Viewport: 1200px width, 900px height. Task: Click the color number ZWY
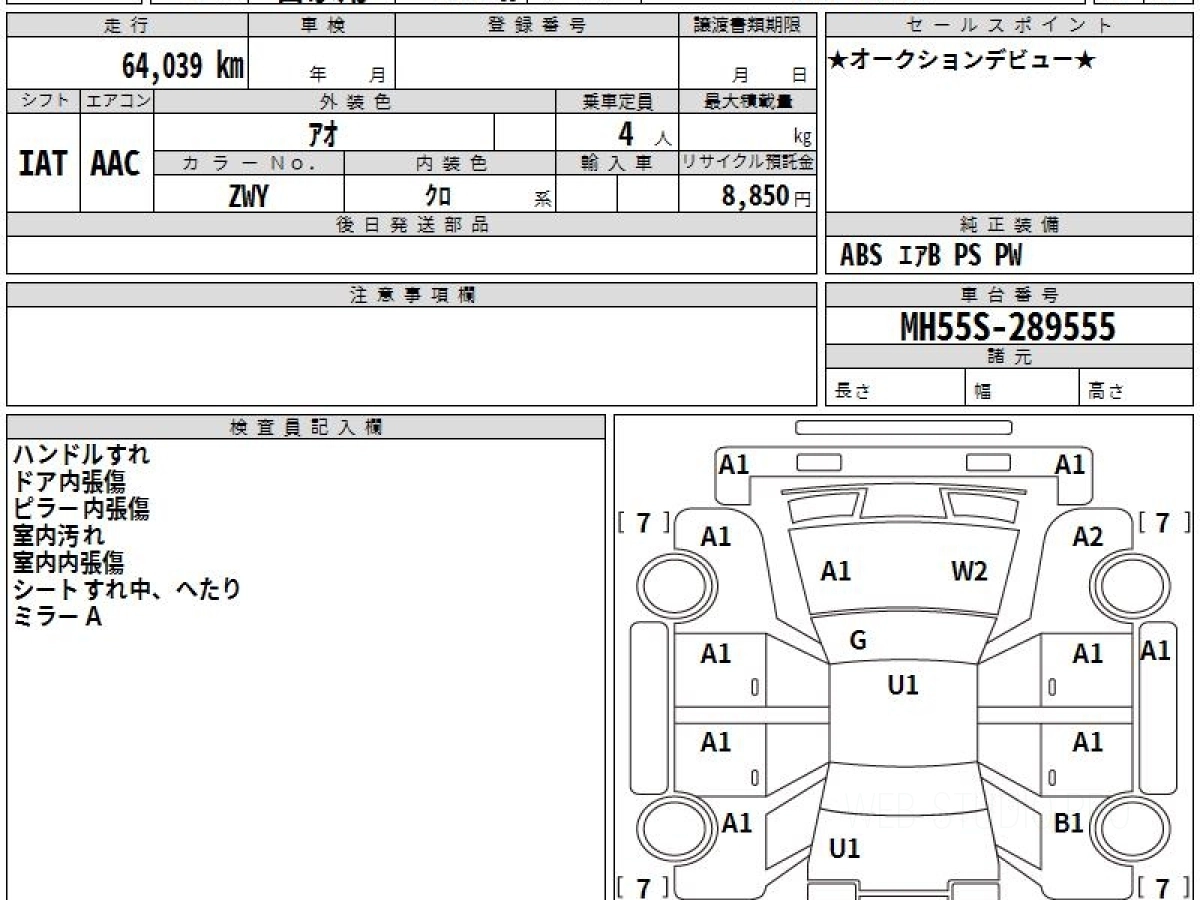(249, 196)
